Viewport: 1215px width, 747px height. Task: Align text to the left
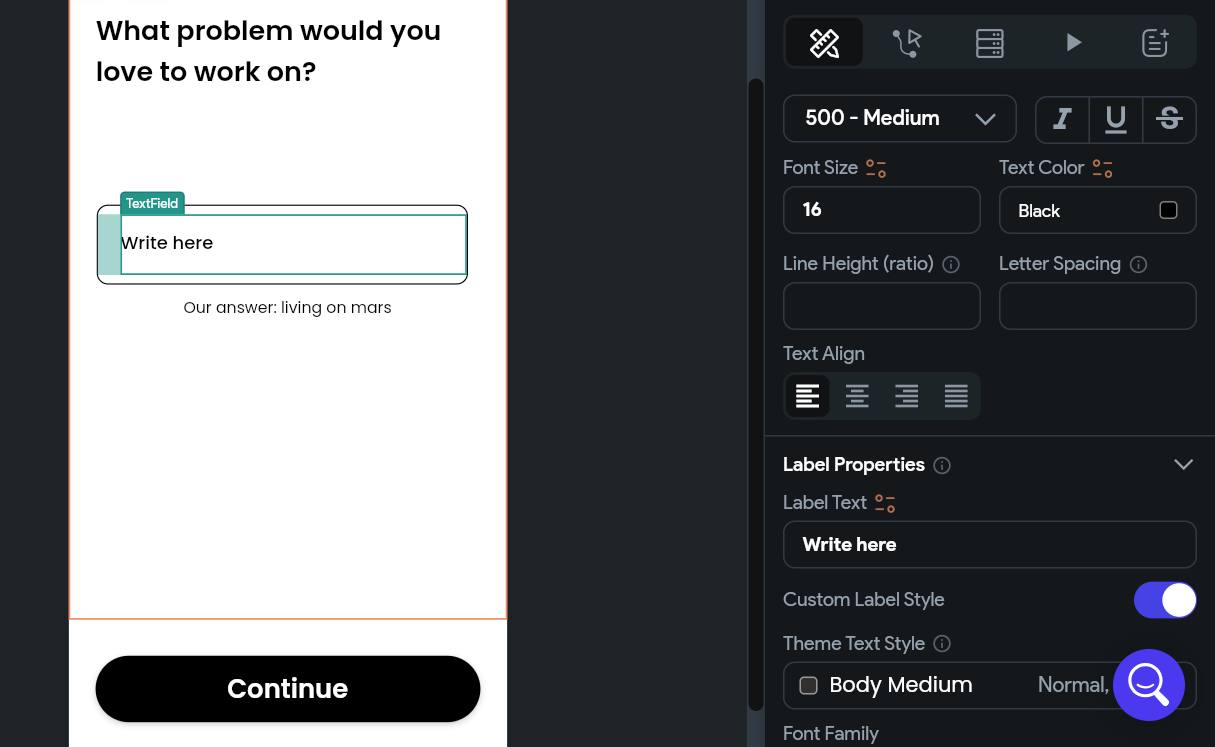808,396
